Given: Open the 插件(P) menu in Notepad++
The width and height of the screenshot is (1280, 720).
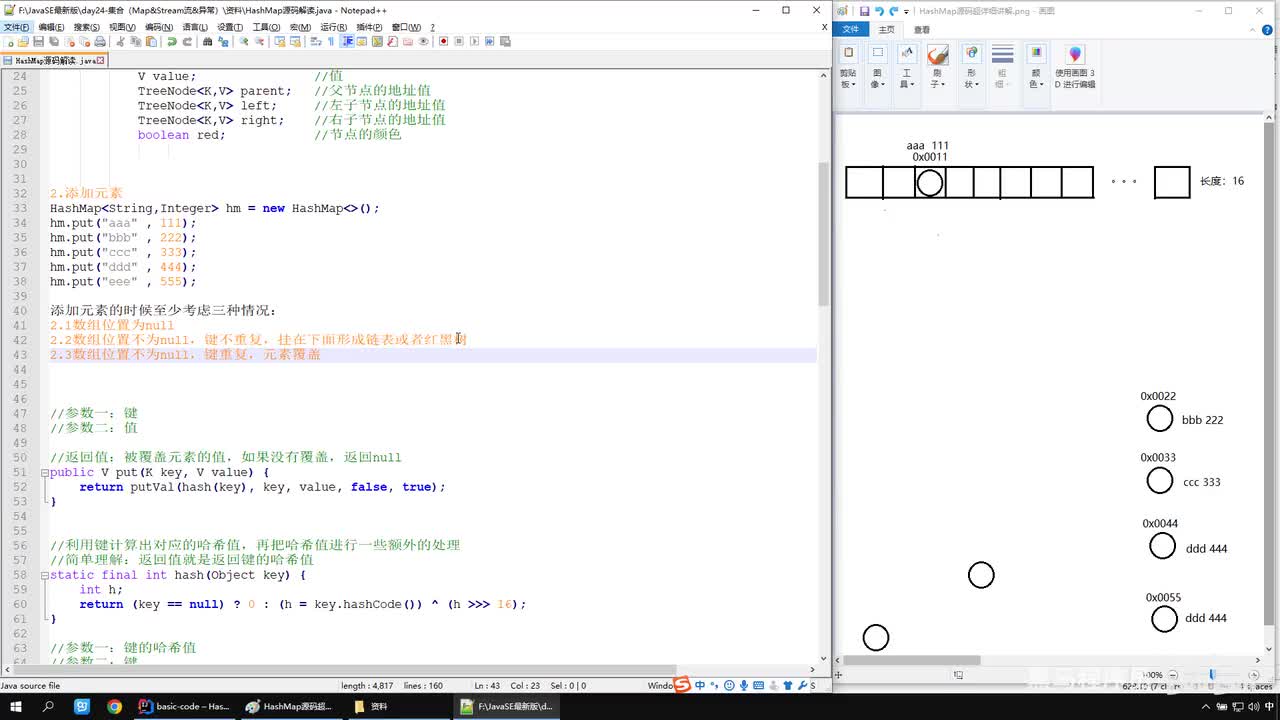Looking at the screenshot, I should 369,27.
